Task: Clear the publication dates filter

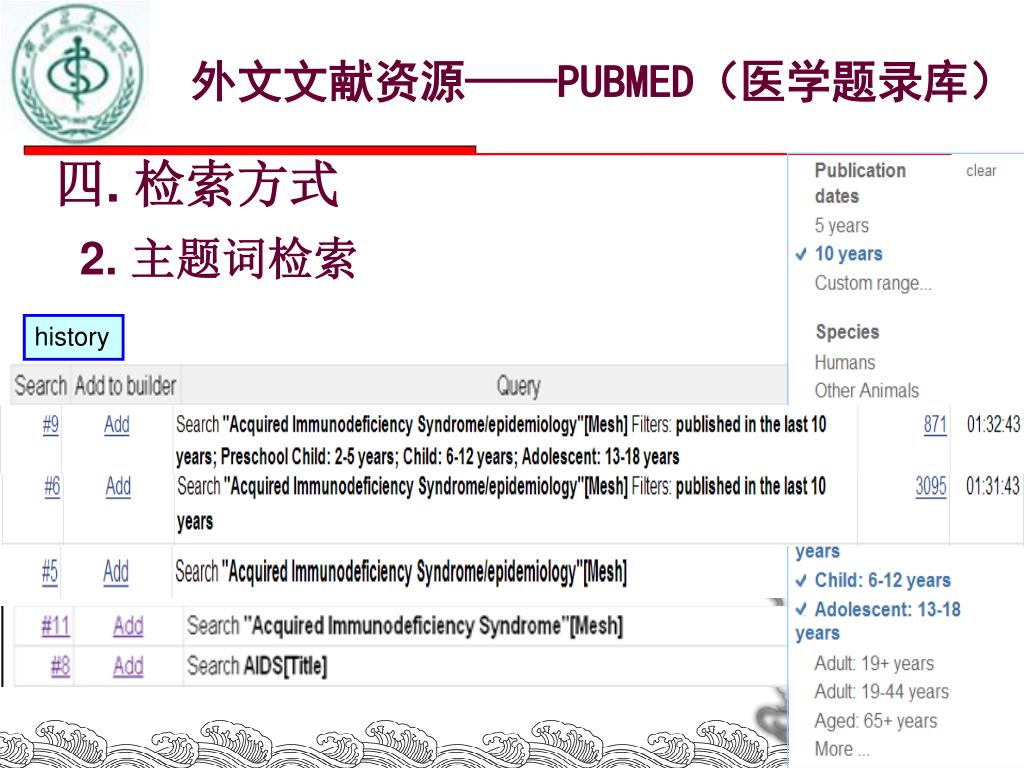Action: click(981, 171)
